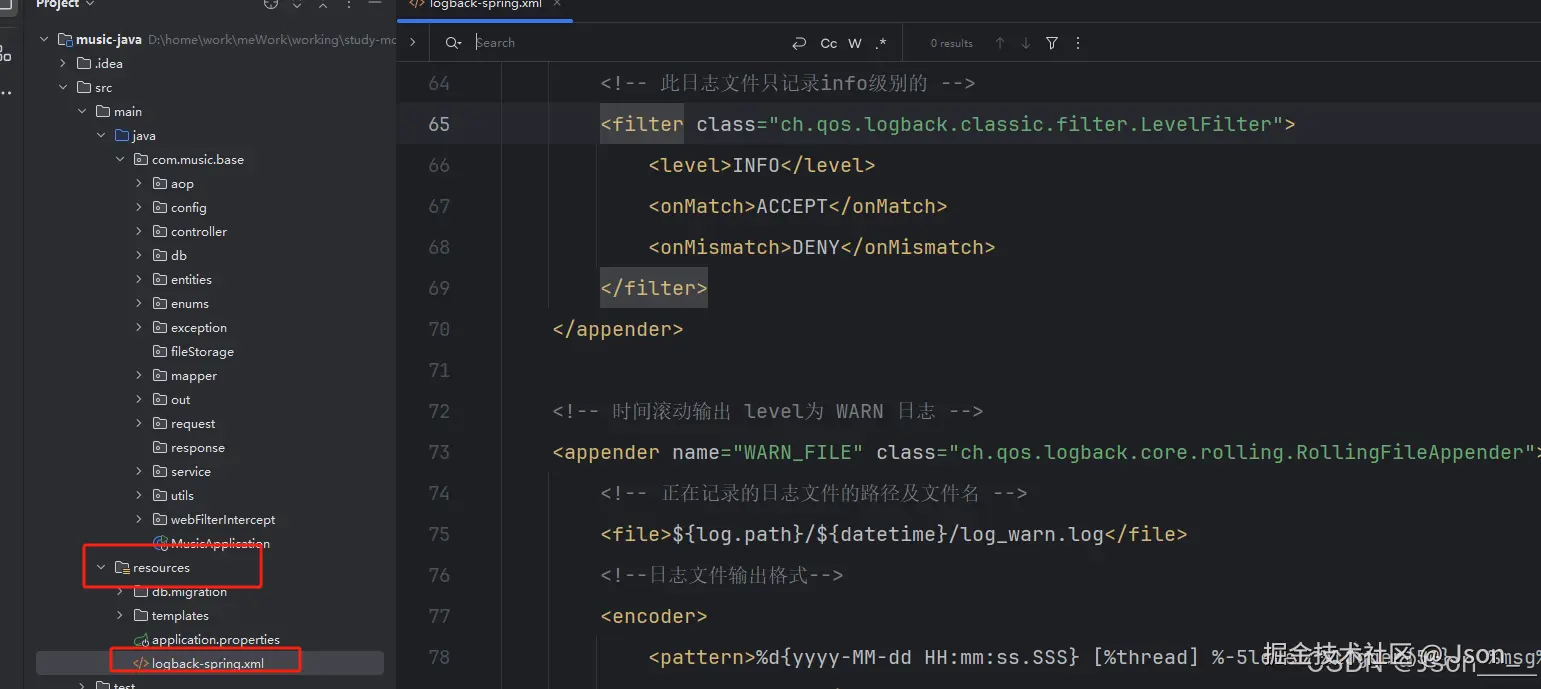Image resolution: width=1541 pixels, height=689 pixels.
Task: Open logback-spring.xml in project tree
Action: point(207,664)
